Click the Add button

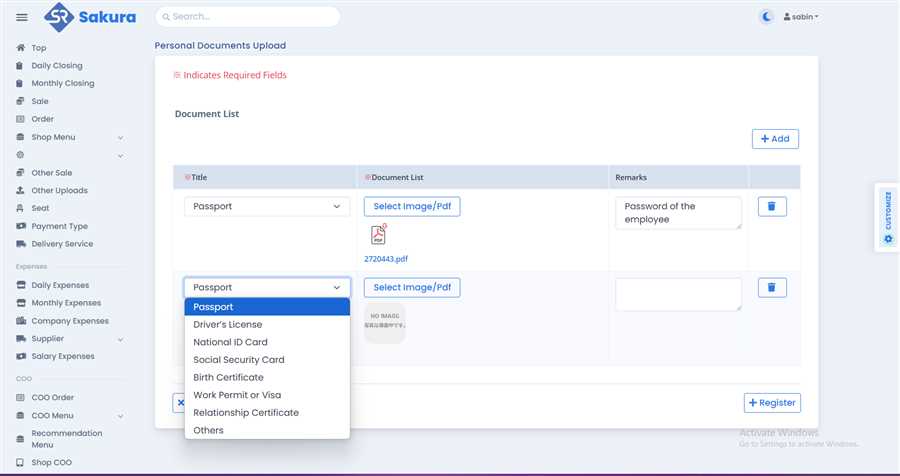pos(775,139)
